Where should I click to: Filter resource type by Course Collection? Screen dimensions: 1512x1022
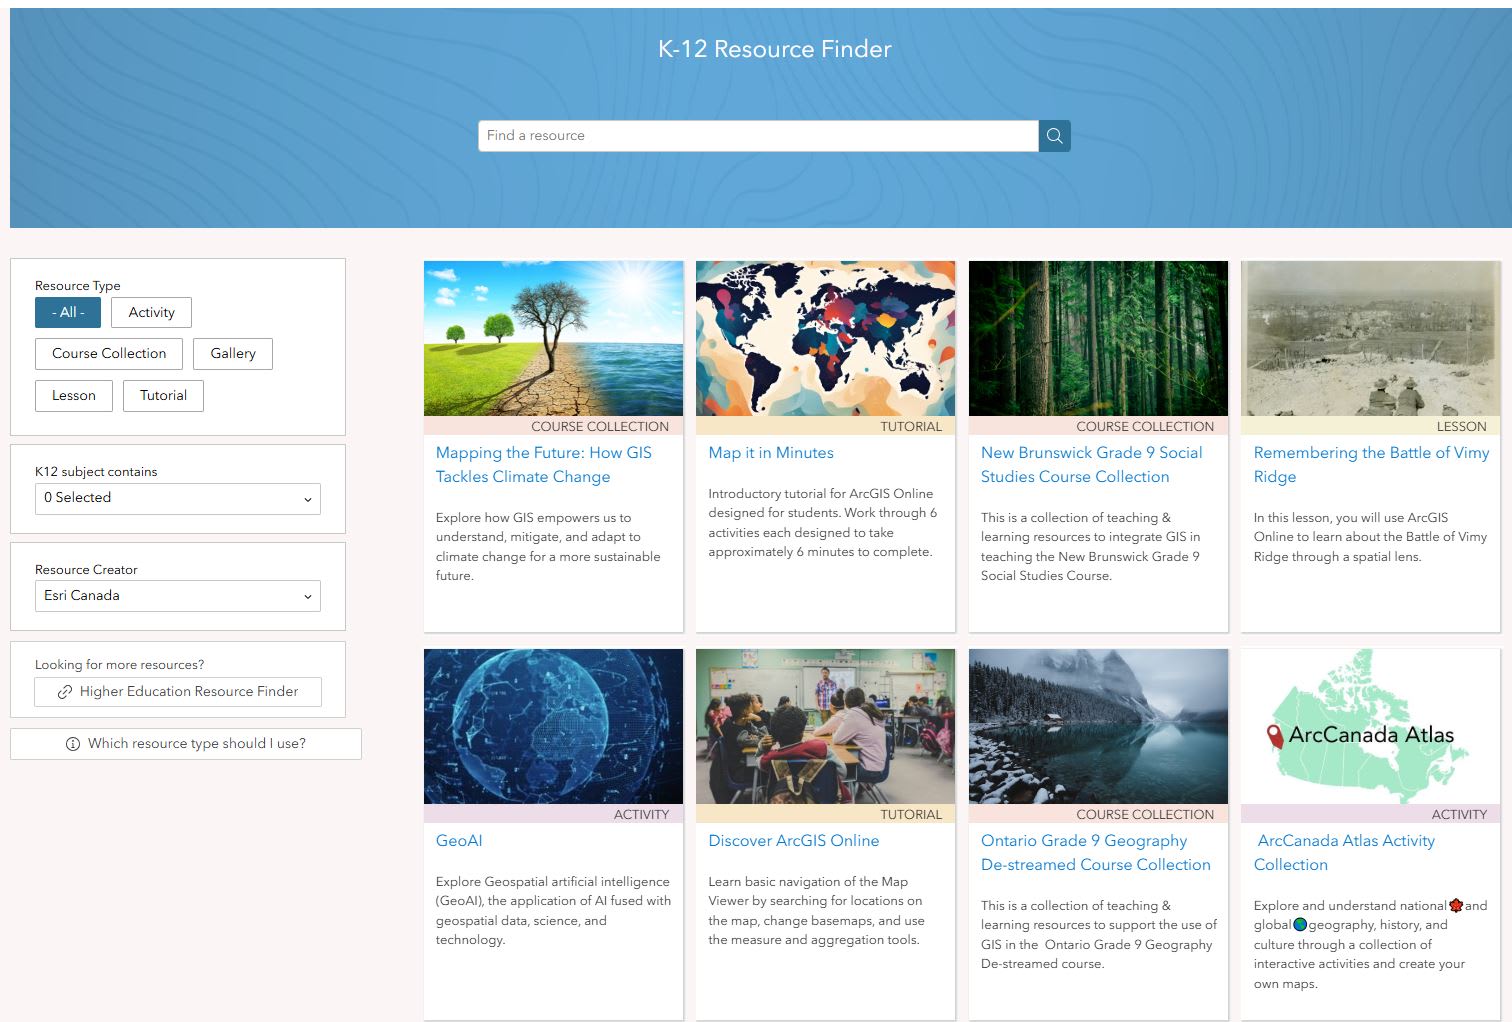[109, 353]
